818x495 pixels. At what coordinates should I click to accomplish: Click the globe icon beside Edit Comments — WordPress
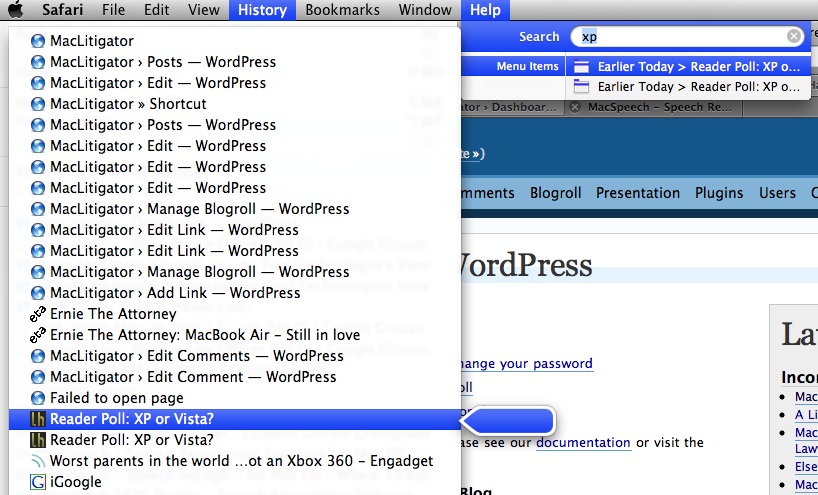pyautogui.click(x=38, y=356)
